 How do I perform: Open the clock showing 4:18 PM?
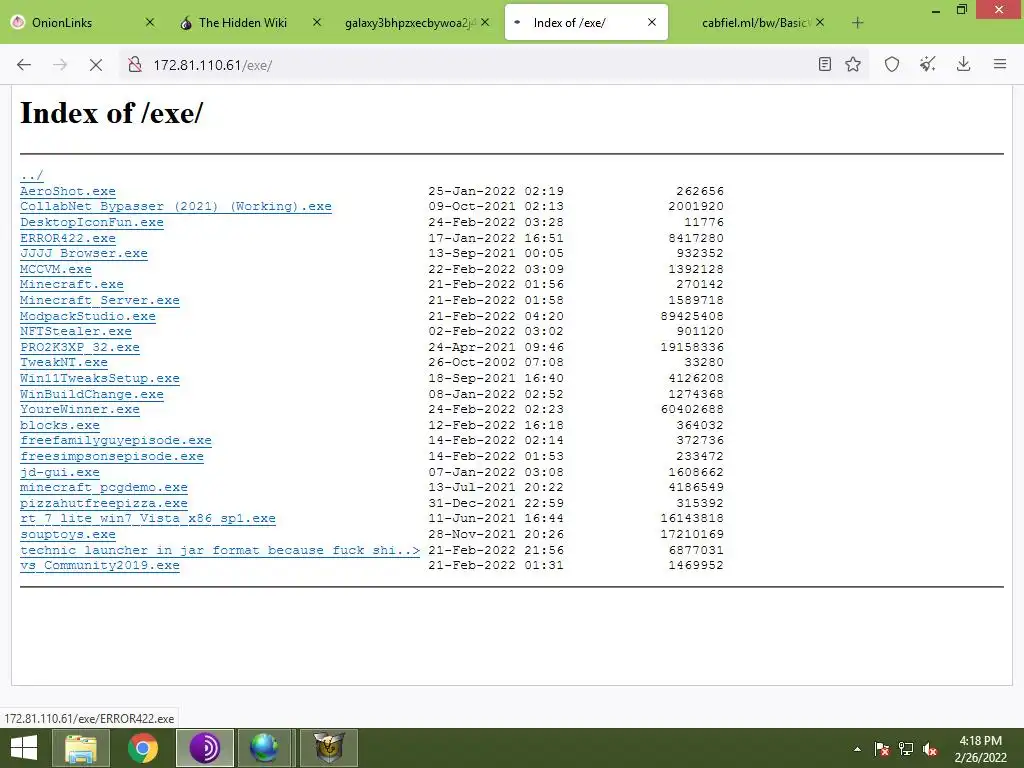(980, 749)
